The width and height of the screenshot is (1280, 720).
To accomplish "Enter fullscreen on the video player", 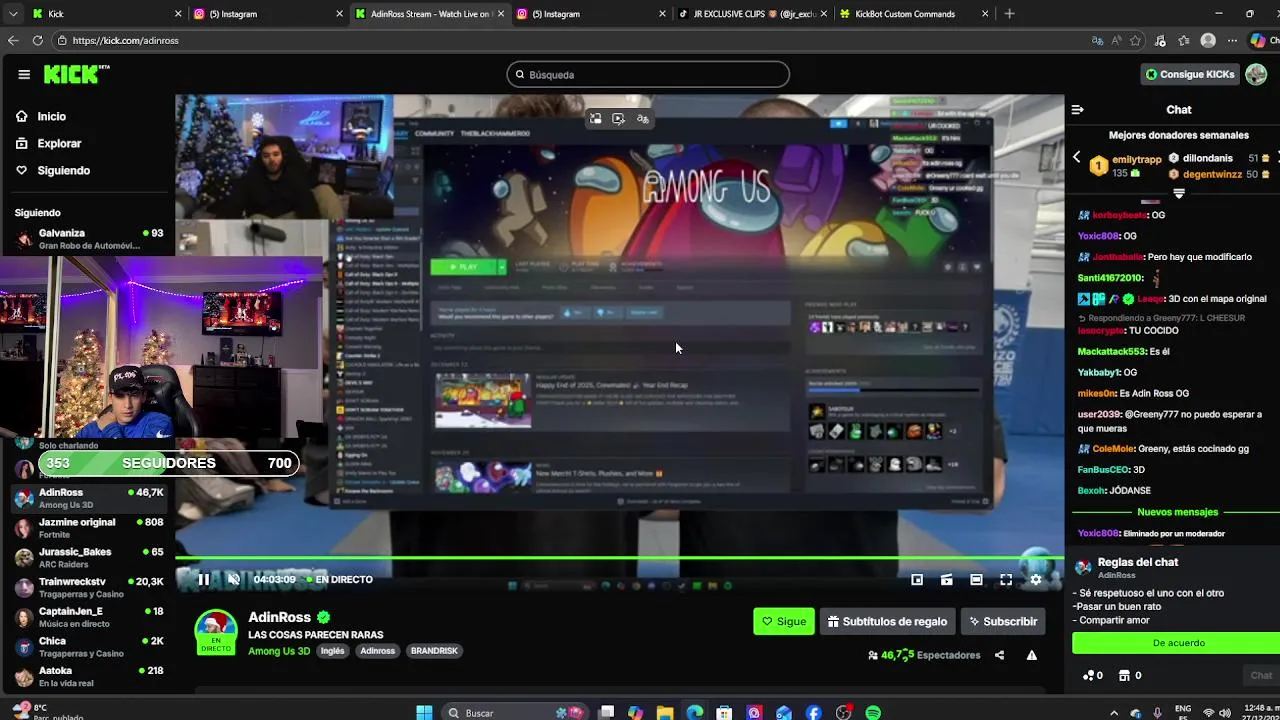I will coord(1006,579).
